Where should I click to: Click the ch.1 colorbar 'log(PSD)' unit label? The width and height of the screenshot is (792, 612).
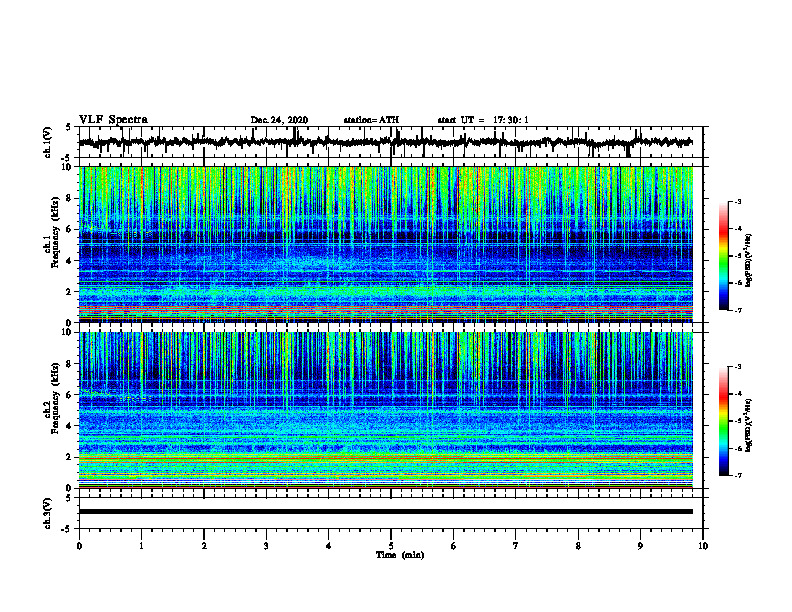pos(749,260)
